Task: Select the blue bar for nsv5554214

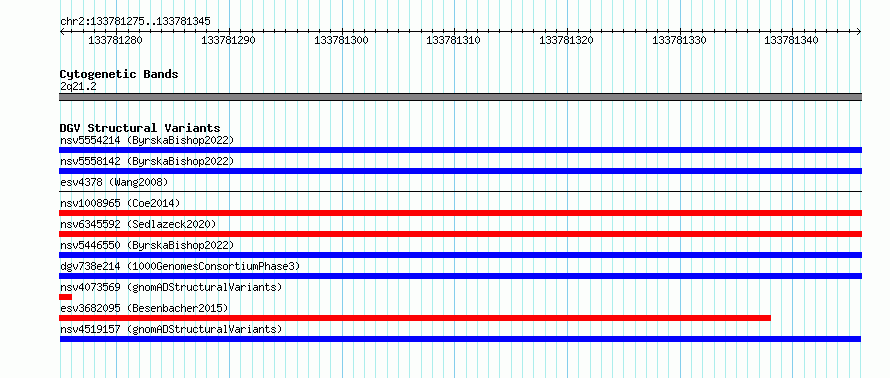Action: [x=460, y=150]
